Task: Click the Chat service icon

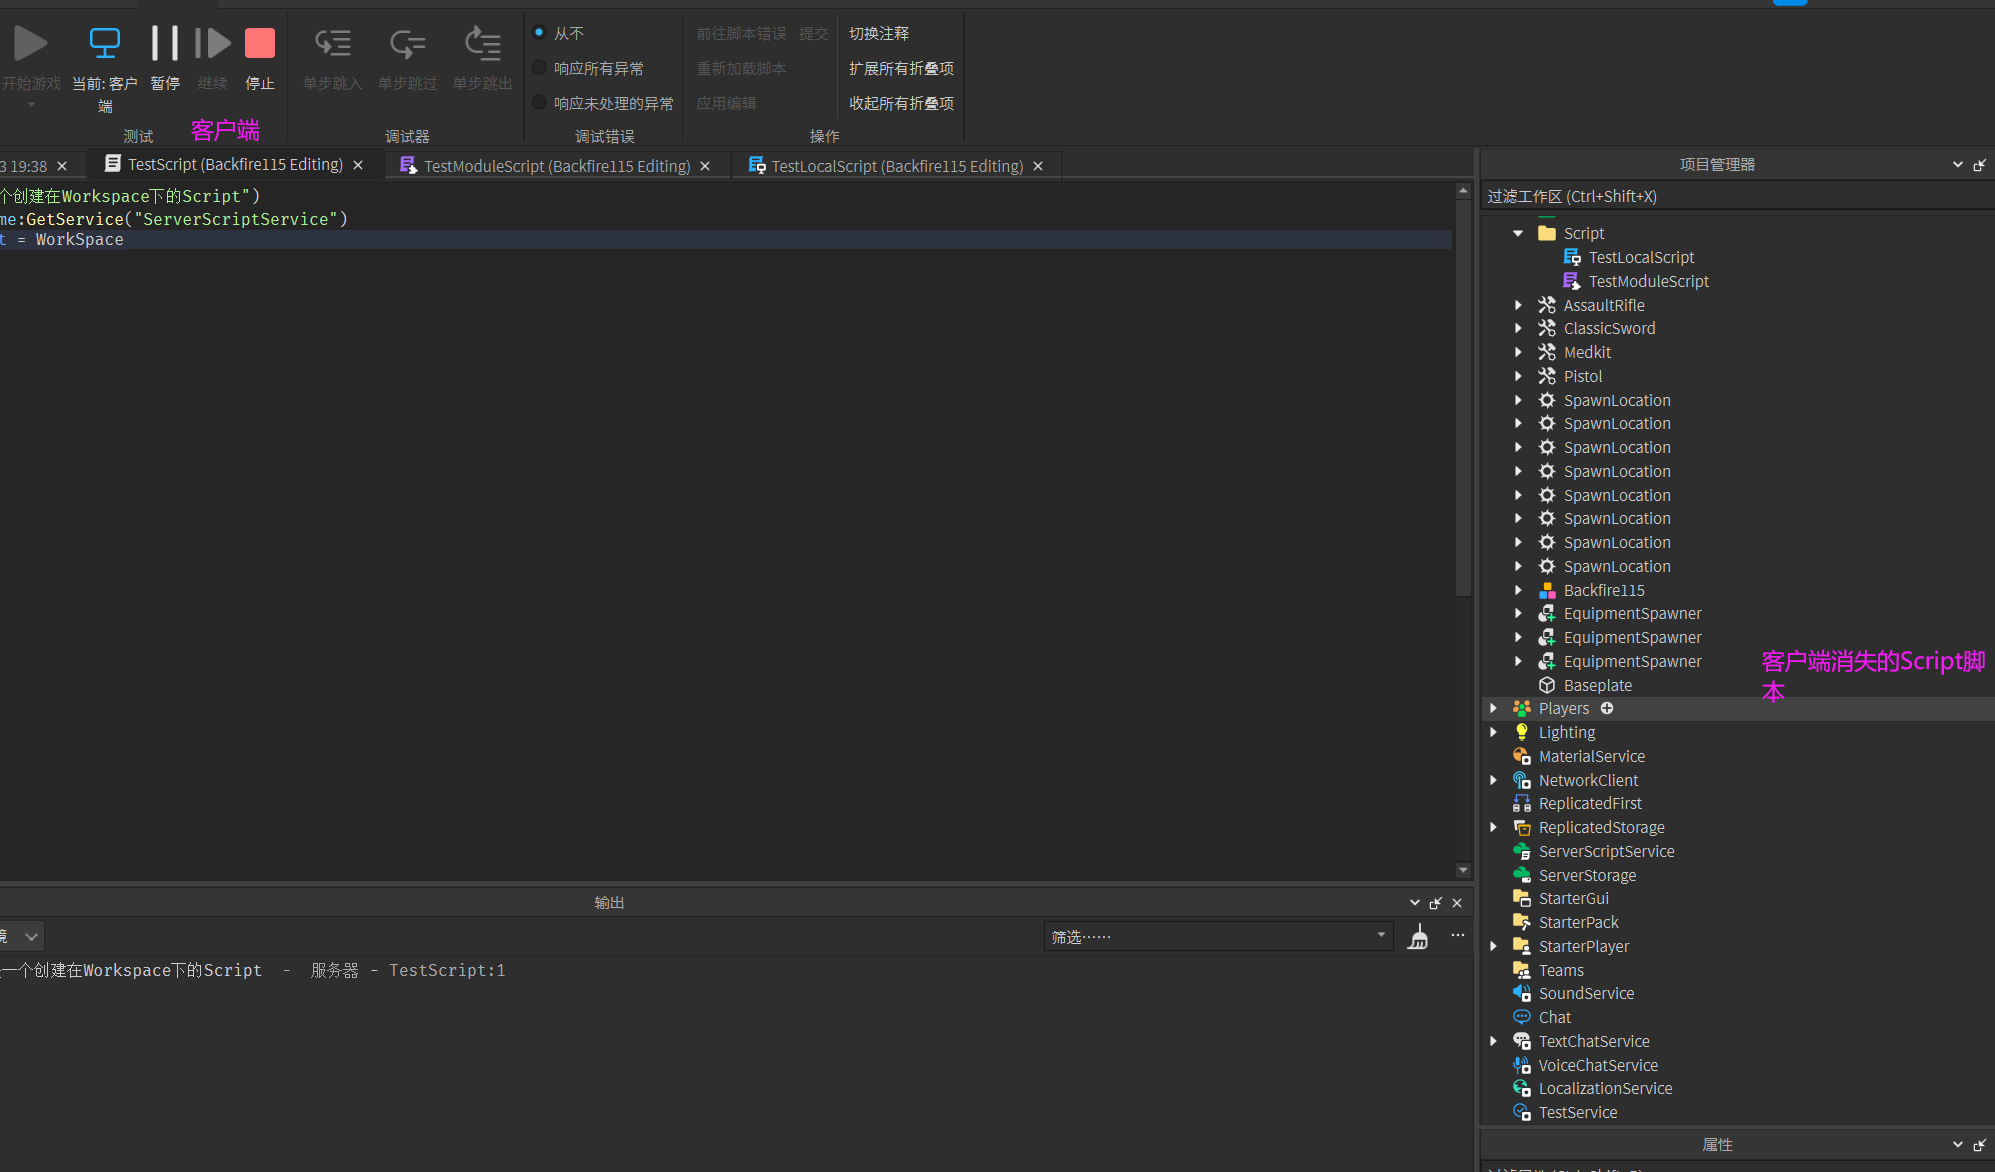Action: pyautogui.click(x=1522, y=1017)
